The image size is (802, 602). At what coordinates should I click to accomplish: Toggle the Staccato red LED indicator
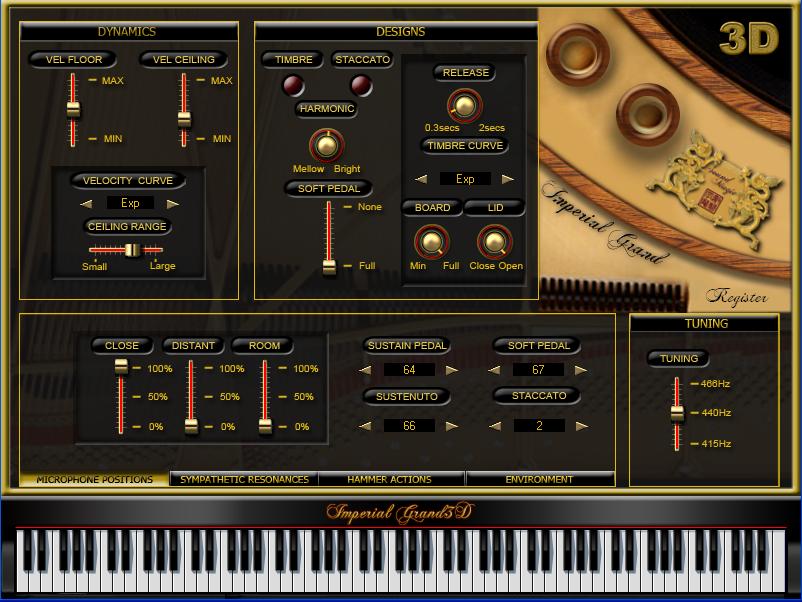tap(361, 85)
